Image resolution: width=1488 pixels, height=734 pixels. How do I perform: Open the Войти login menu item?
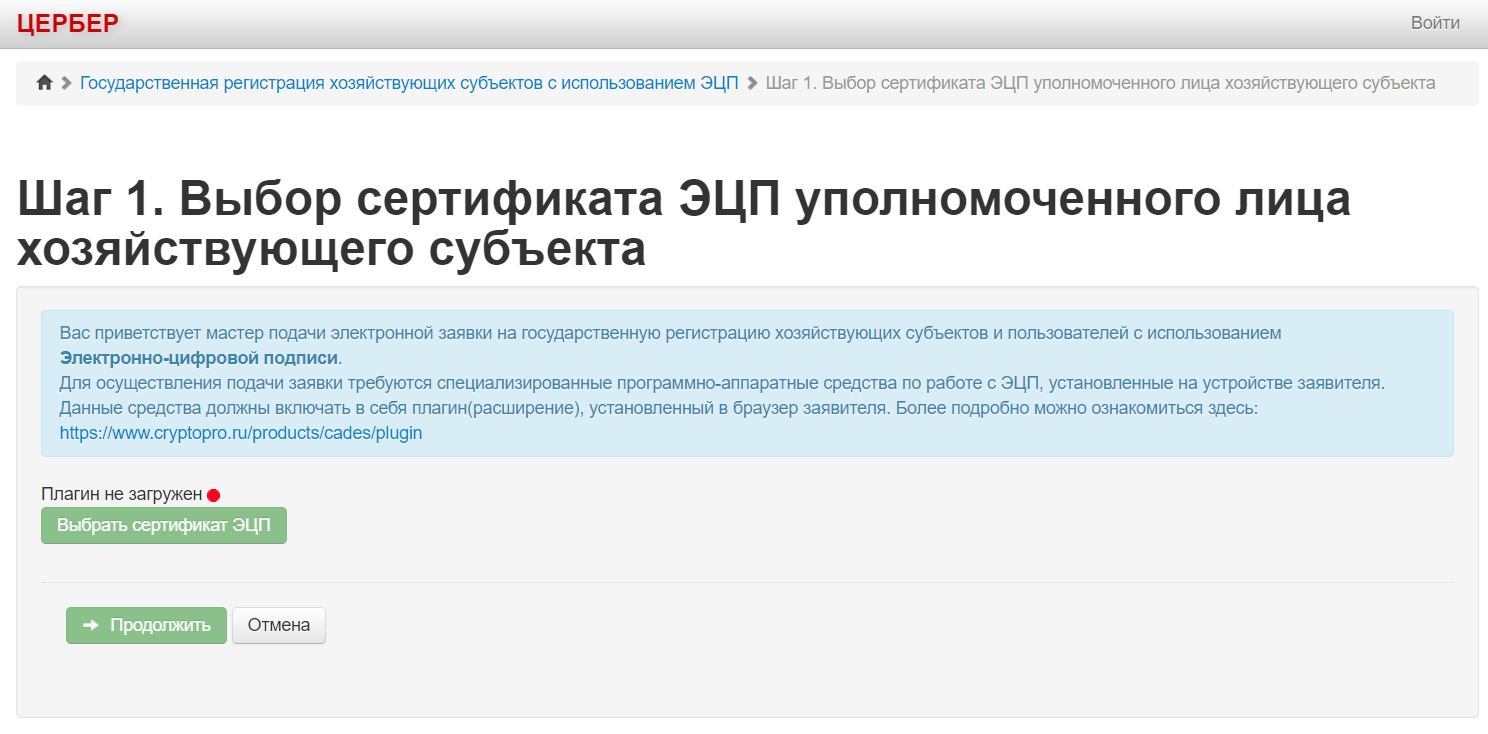[1435, 23]
